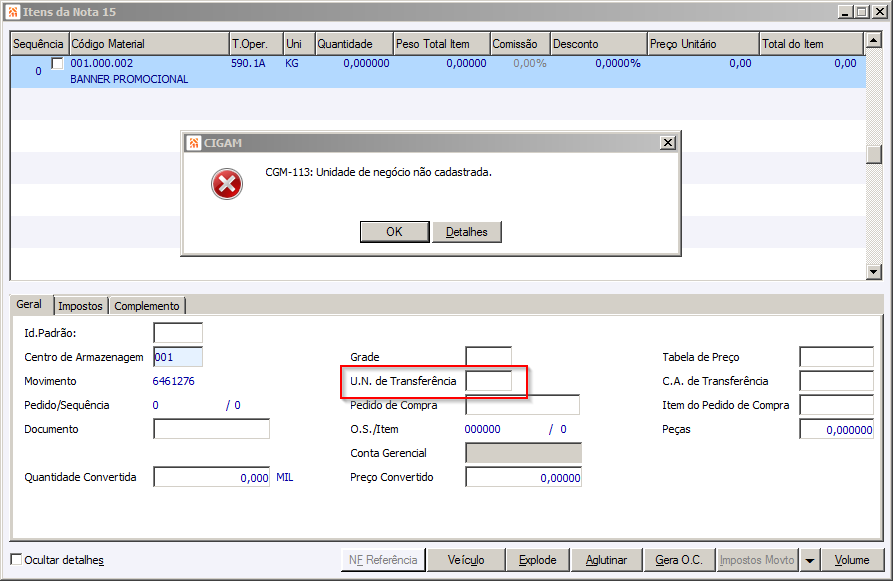Click the C.A. de Transferência field
This screenshot has height=581, width=893.
click(x=837, y=381)
